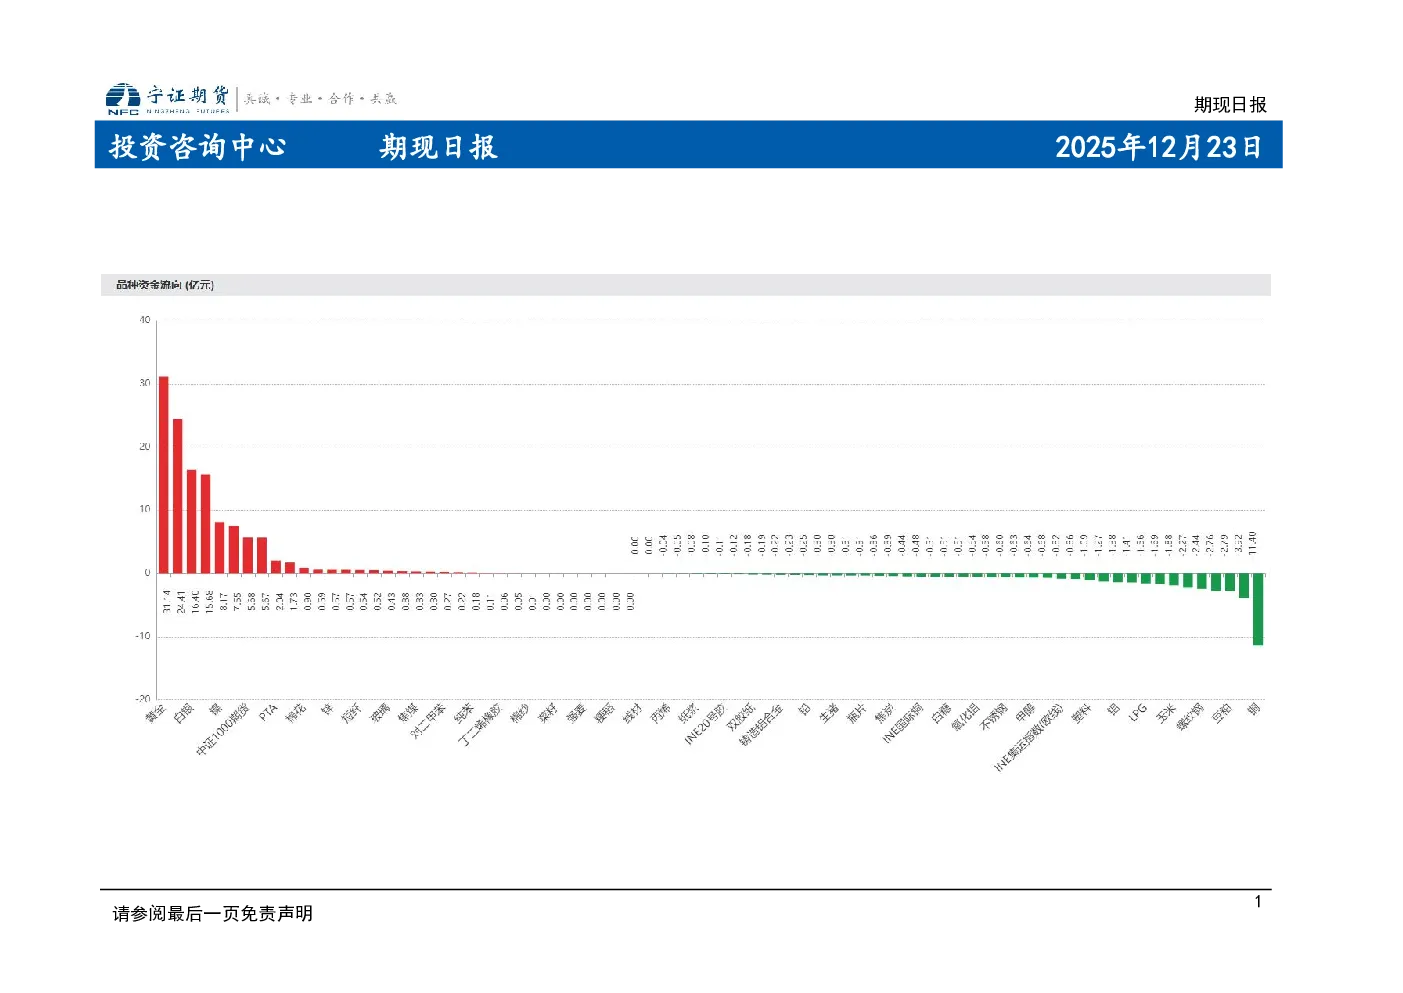This screenshot has height=993, width=1403.
Task: Click the value label 8.17
Action: pyautogui.click(x=223, y=601)
